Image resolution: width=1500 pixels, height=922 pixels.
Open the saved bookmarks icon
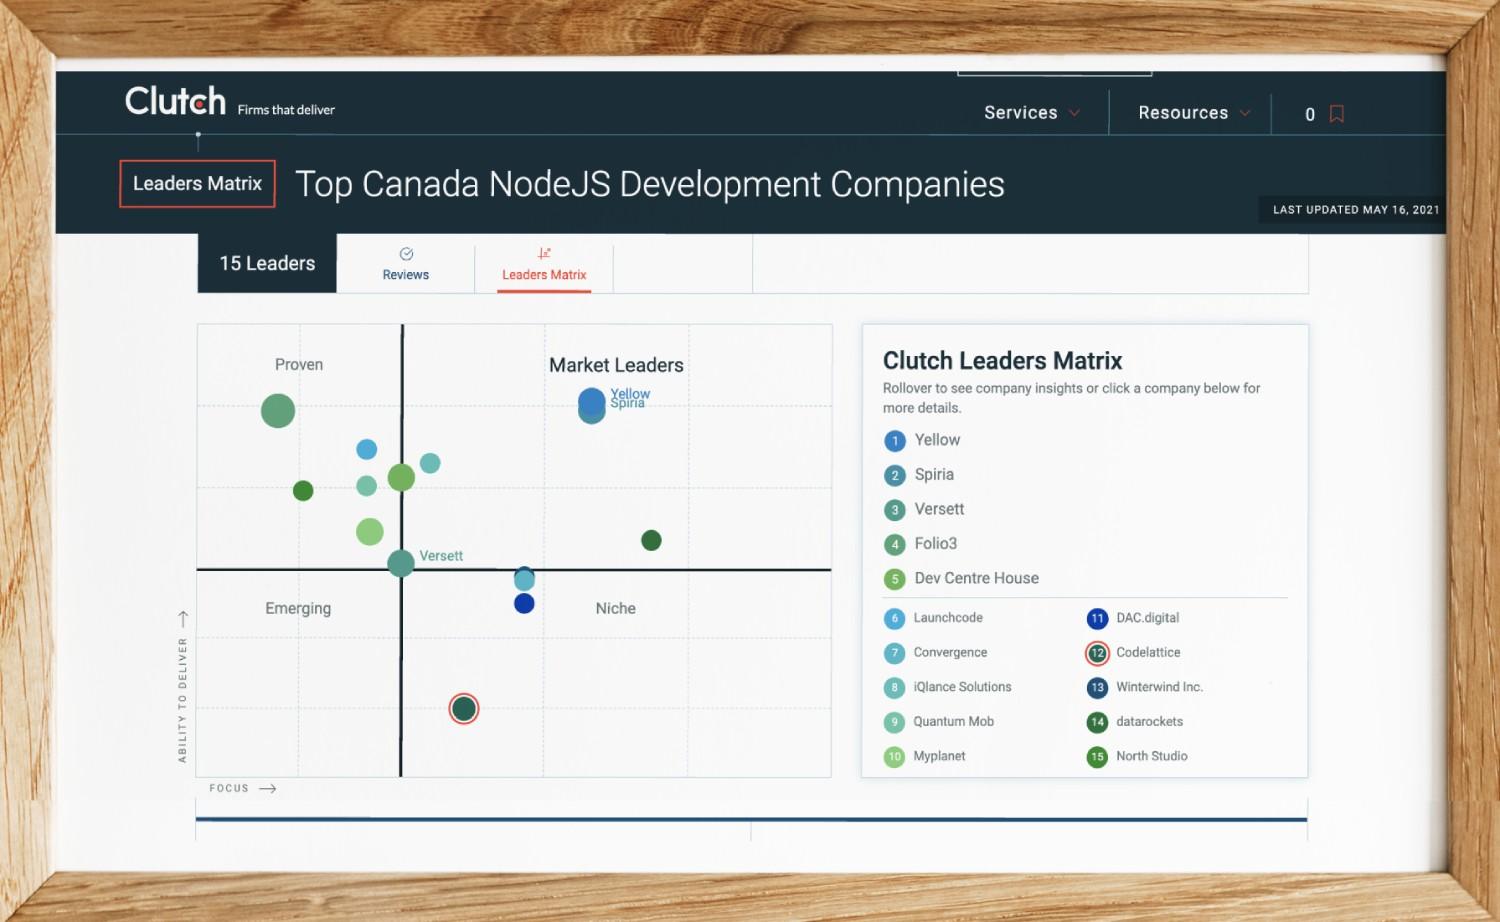(x=1336, y=114)
